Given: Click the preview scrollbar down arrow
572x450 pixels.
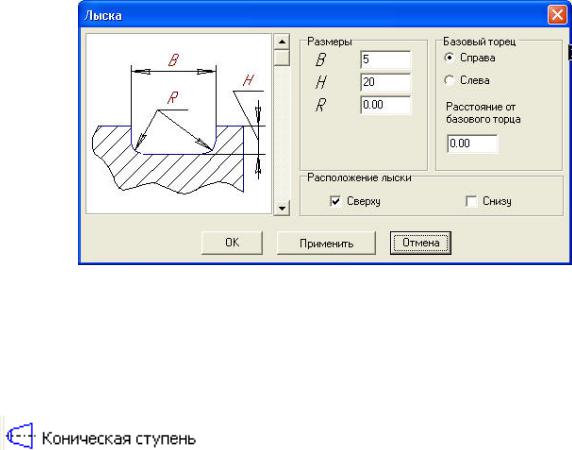Looking at the screenshot, I should 282,208.
